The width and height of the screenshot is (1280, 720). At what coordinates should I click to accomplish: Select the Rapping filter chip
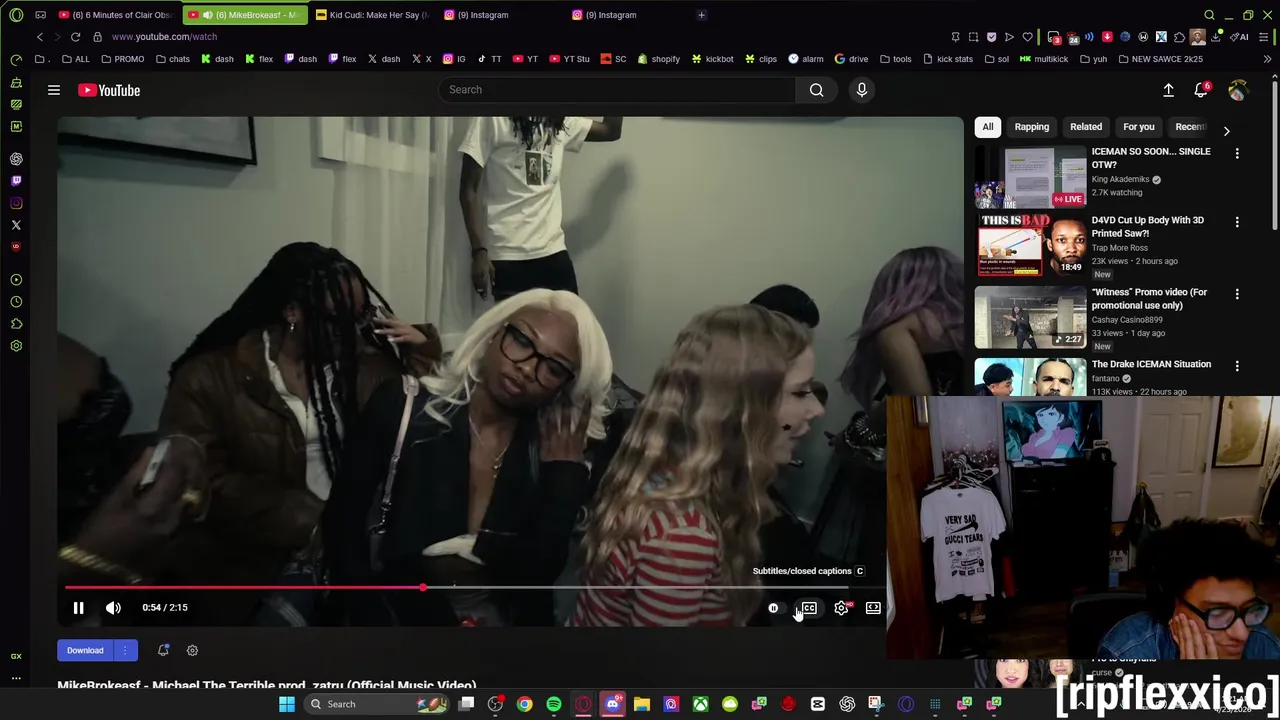(1032, 127)
